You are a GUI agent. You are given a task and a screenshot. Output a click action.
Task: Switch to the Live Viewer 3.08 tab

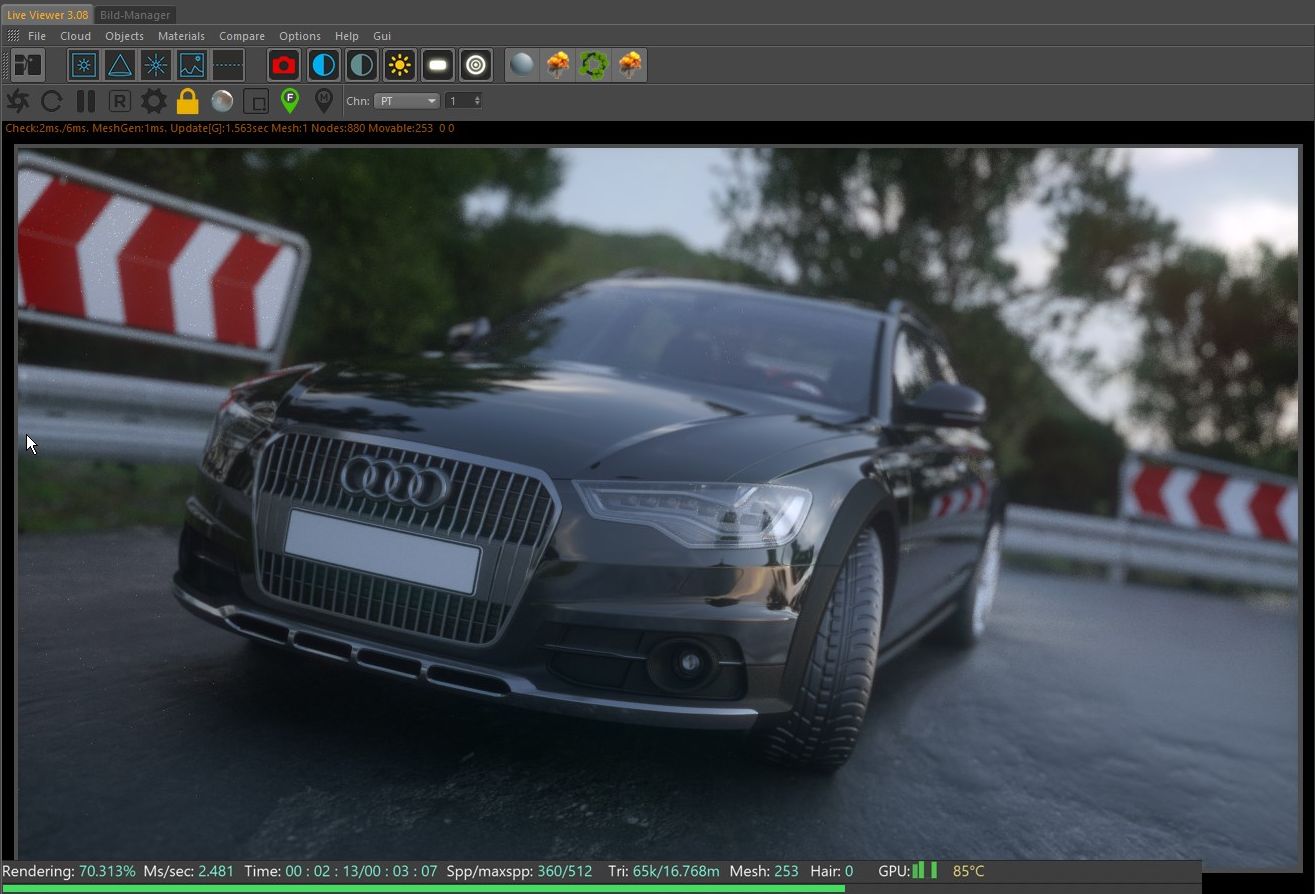coord(47,15)
